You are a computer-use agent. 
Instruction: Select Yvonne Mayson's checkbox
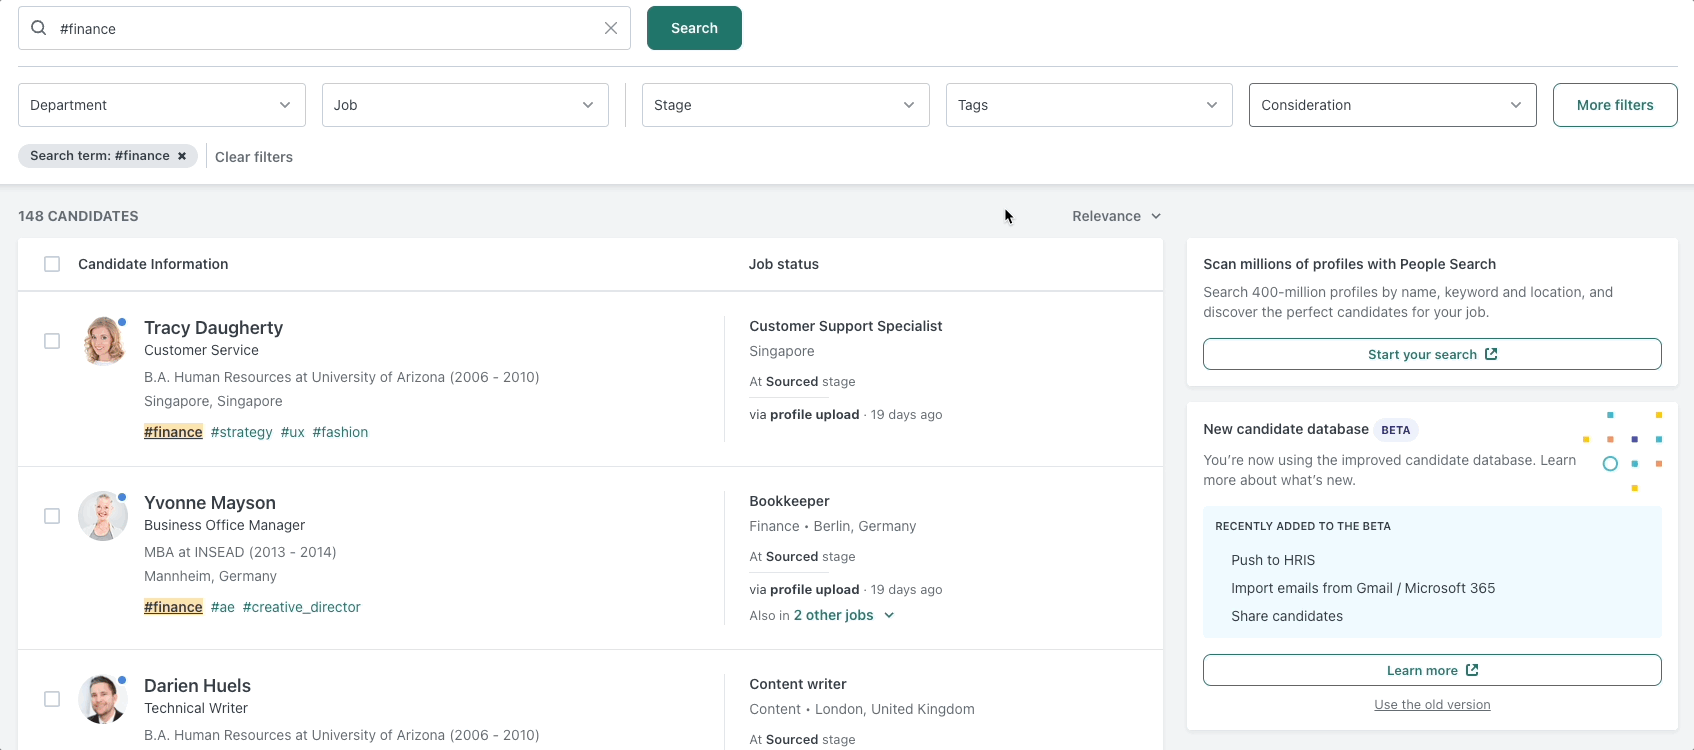[52, 516]
